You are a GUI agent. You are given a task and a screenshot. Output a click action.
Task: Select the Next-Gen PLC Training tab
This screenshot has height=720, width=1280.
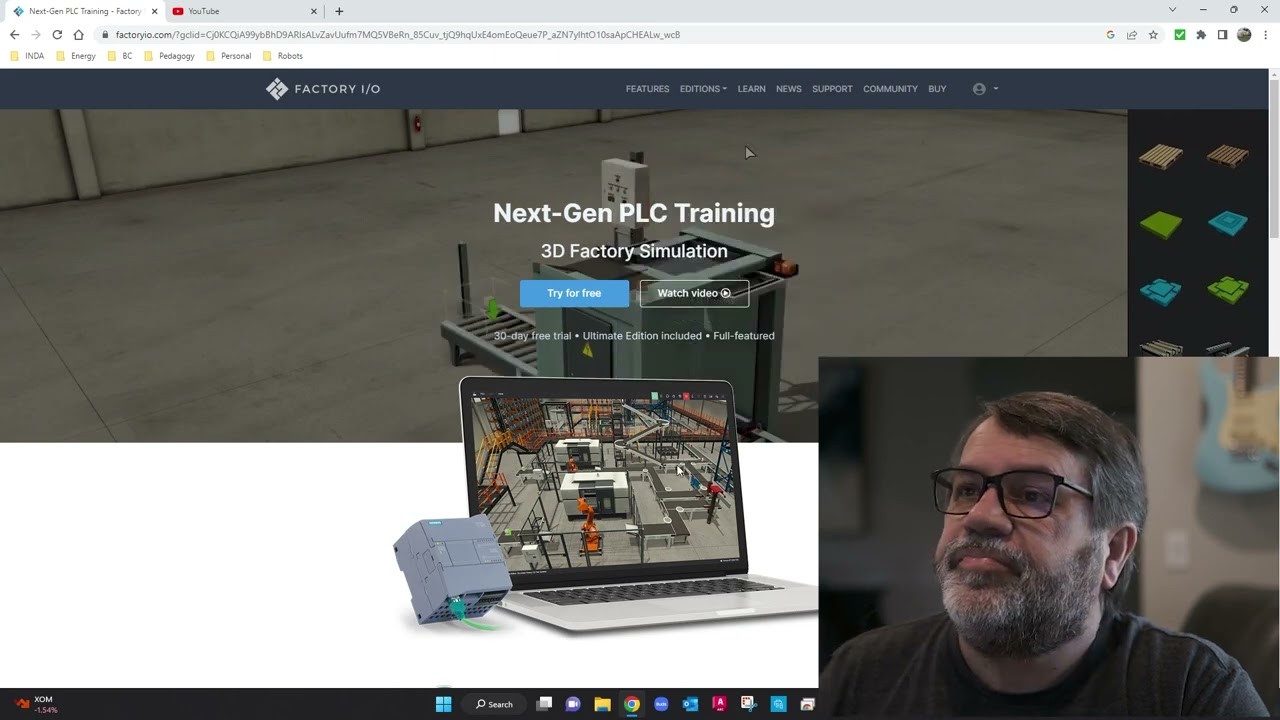point(82,11)
